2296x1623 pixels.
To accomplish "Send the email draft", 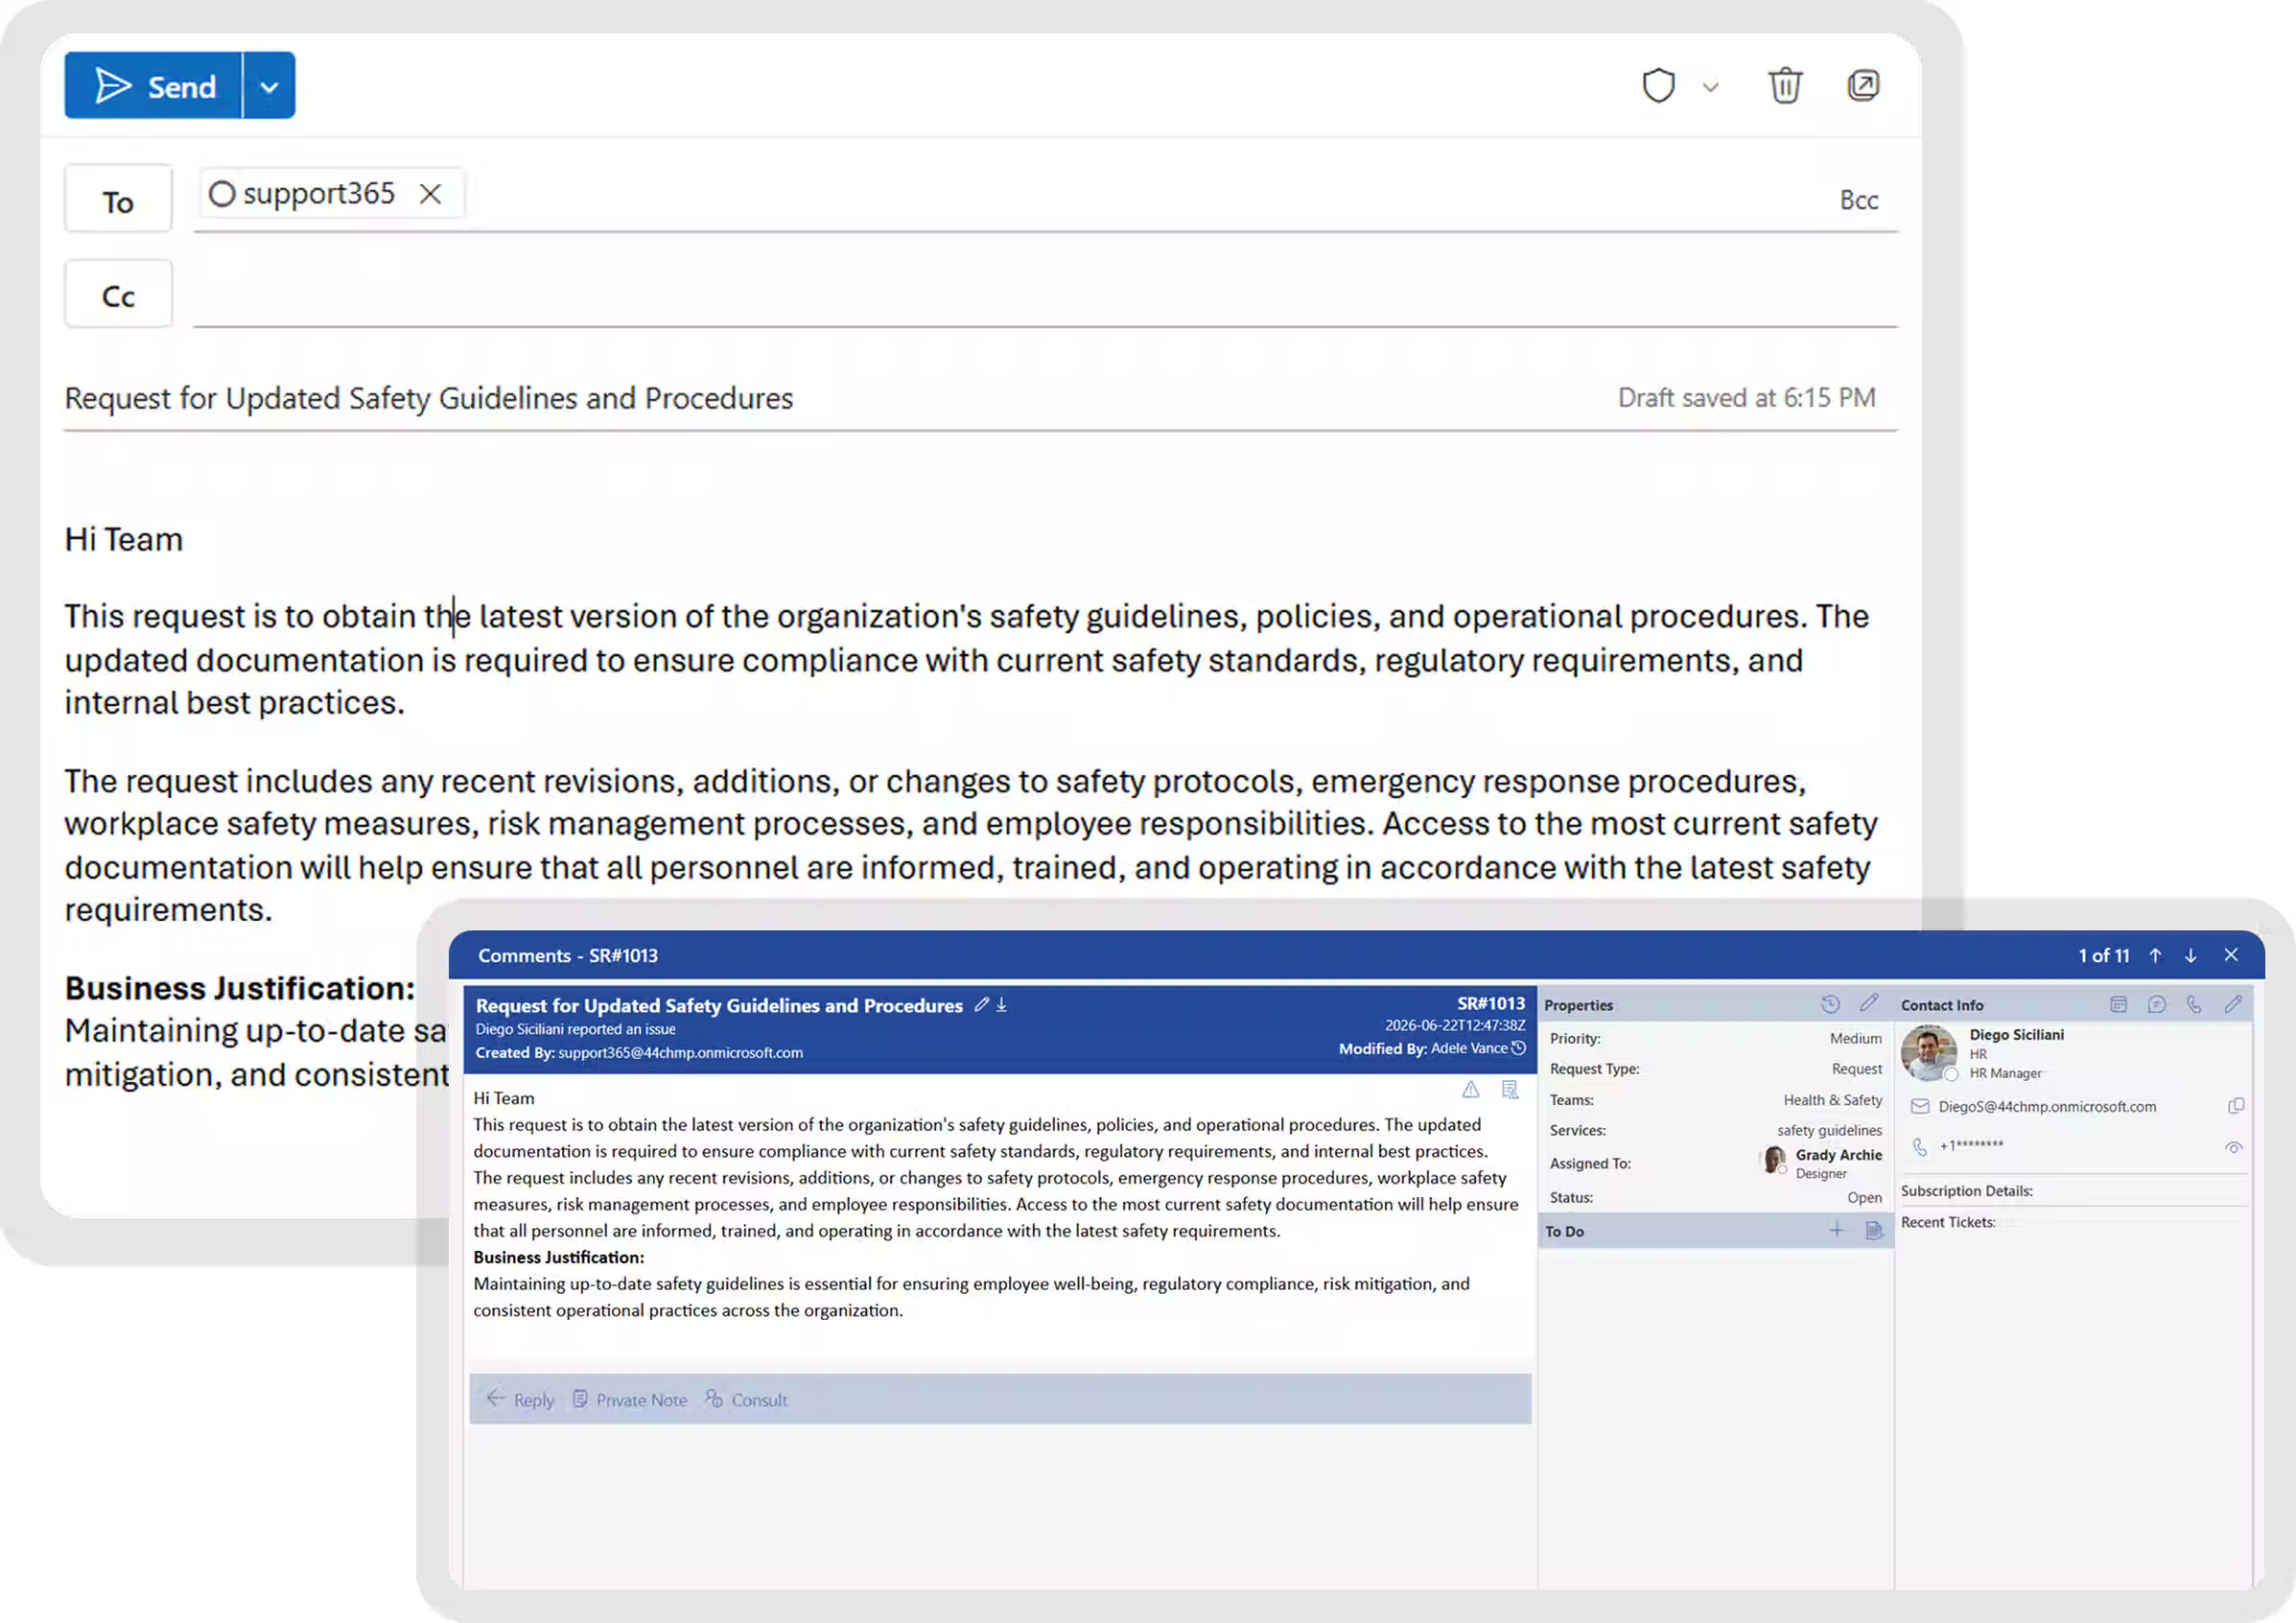I will (x=154, y=86).
